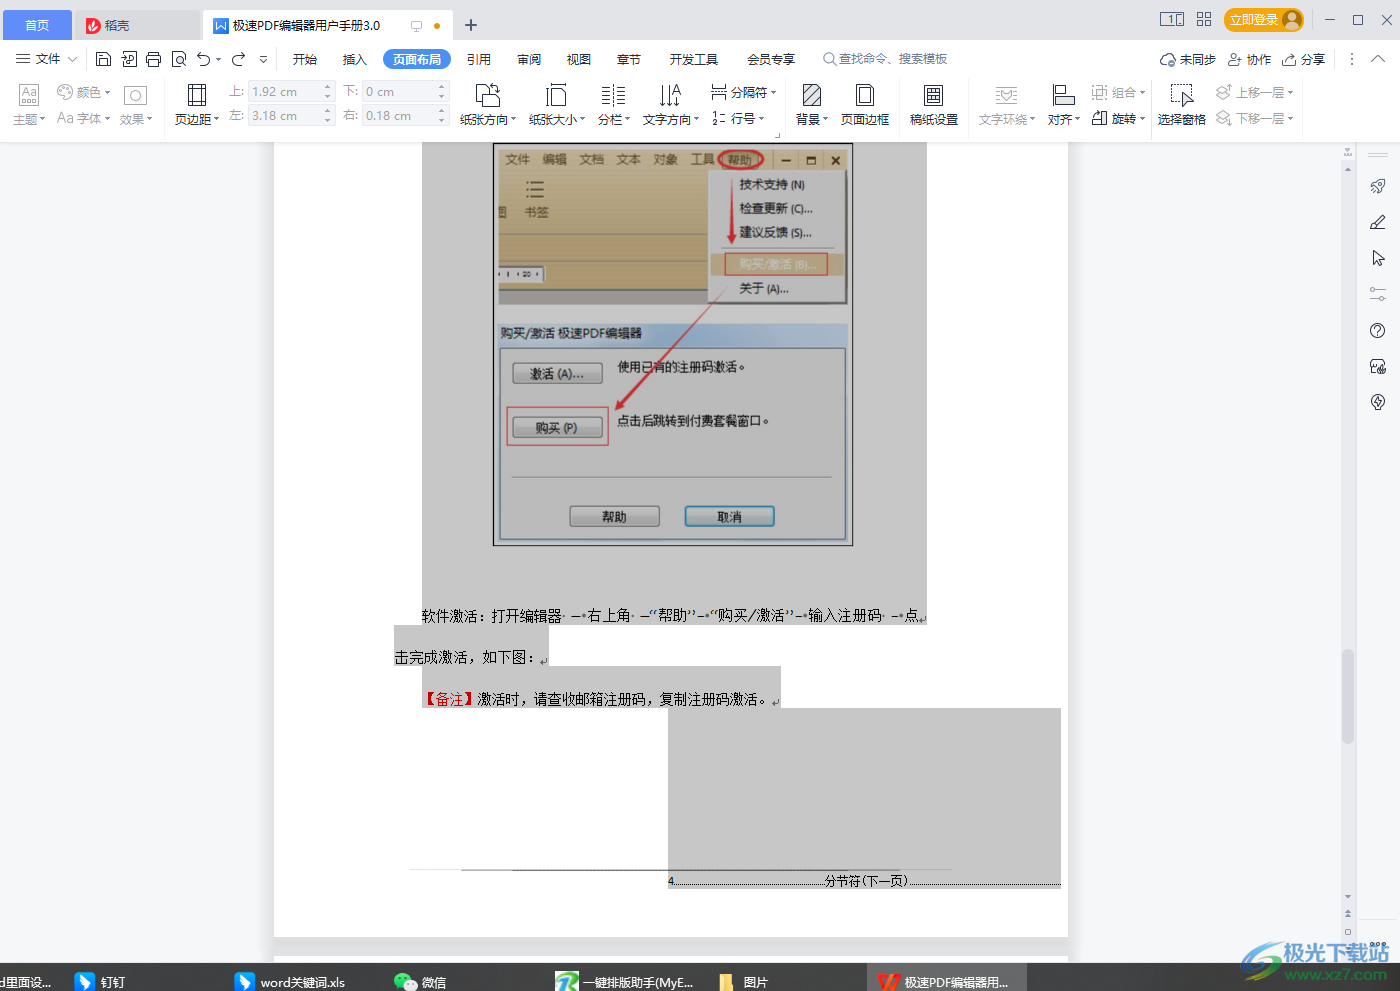
Task: Open the theme 字体 (fonts) dropdown
Action: click(84, 118)
